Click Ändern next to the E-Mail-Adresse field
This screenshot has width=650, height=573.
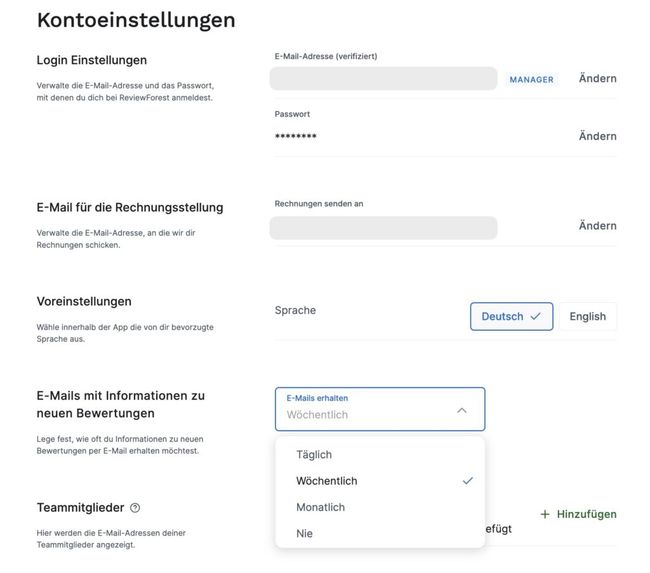click(x=597, y=79)
